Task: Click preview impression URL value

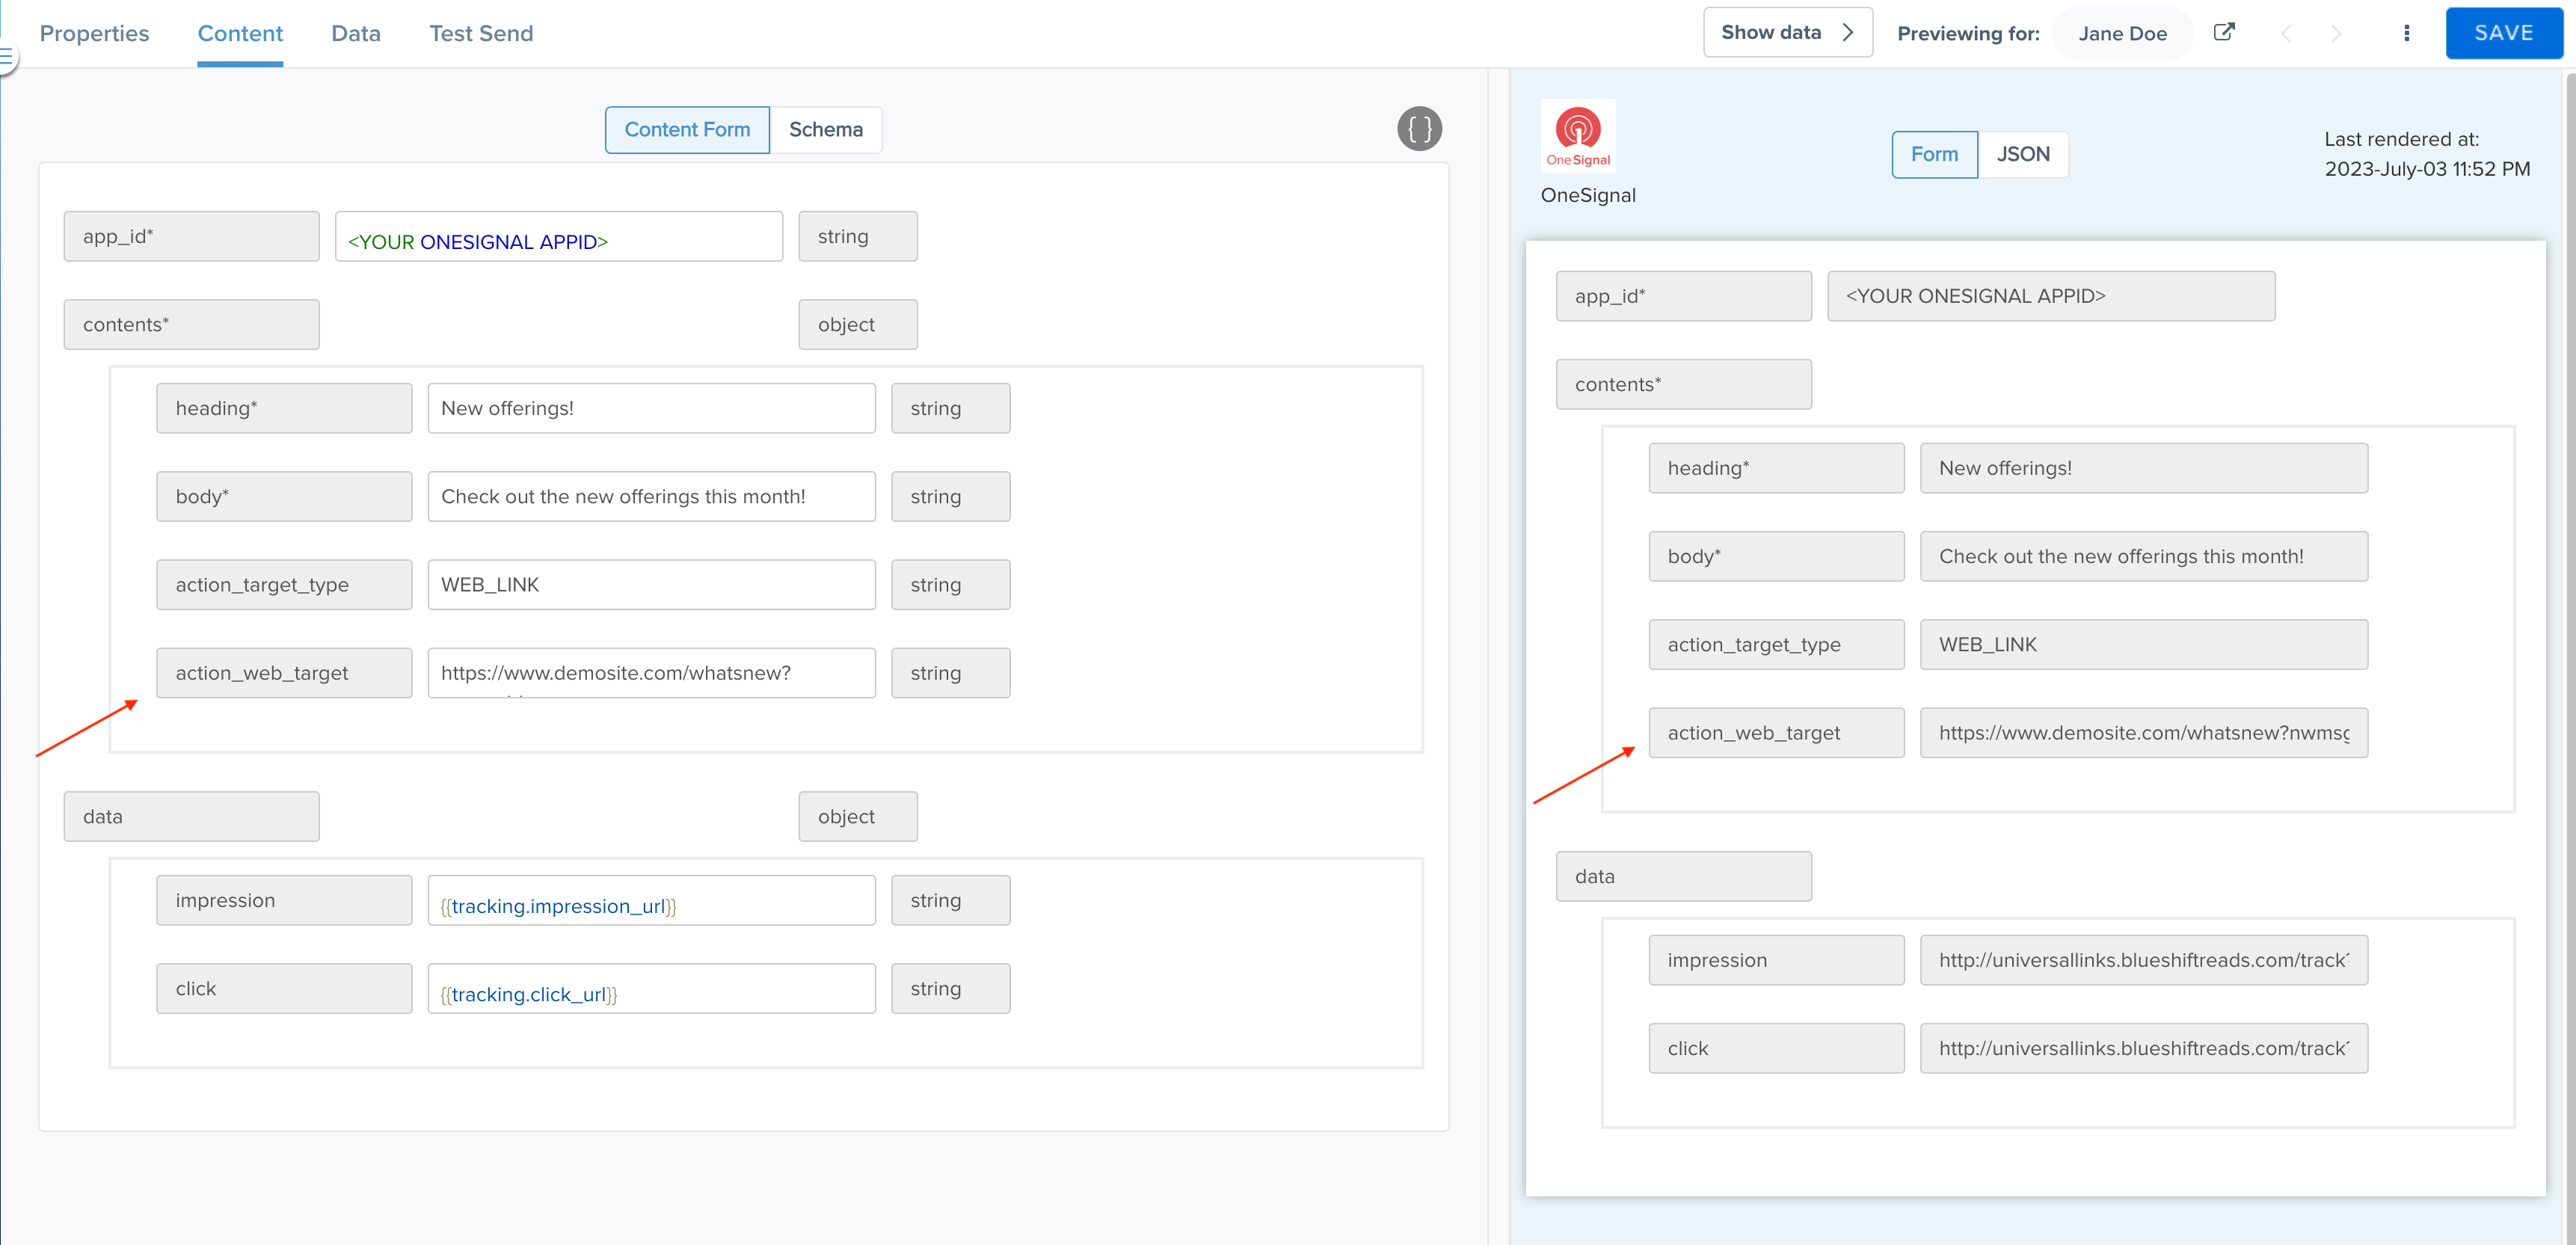Action: (x=2144, y=960)
